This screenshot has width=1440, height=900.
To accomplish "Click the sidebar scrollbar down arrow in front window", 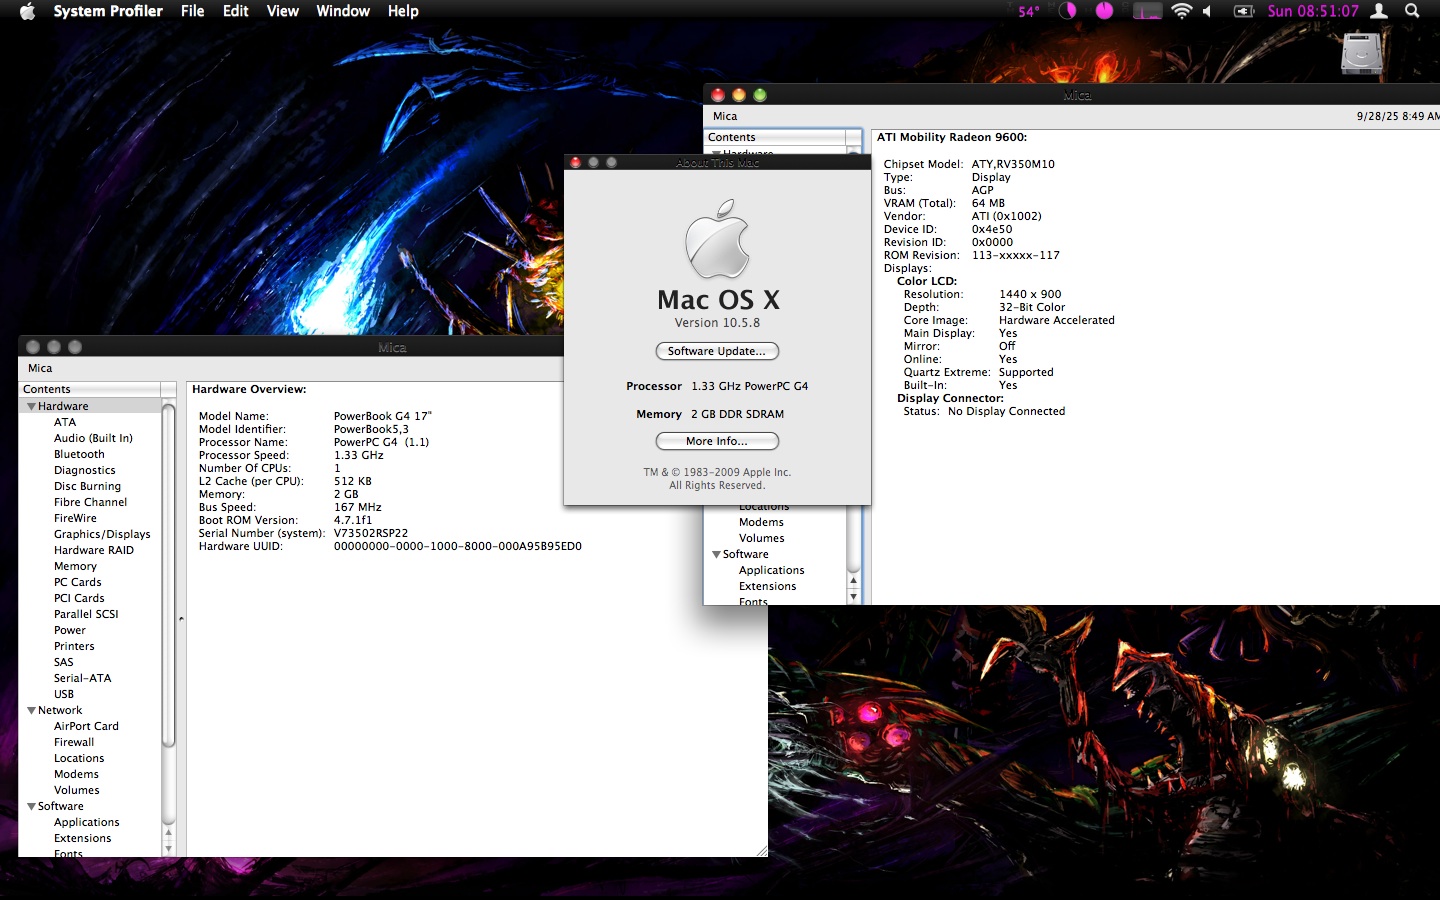I will 168,848.
